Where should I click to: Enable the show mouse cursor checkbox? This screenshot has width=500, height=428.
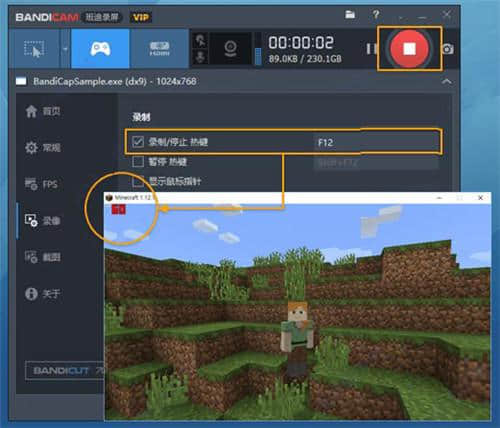coord(138,182)
